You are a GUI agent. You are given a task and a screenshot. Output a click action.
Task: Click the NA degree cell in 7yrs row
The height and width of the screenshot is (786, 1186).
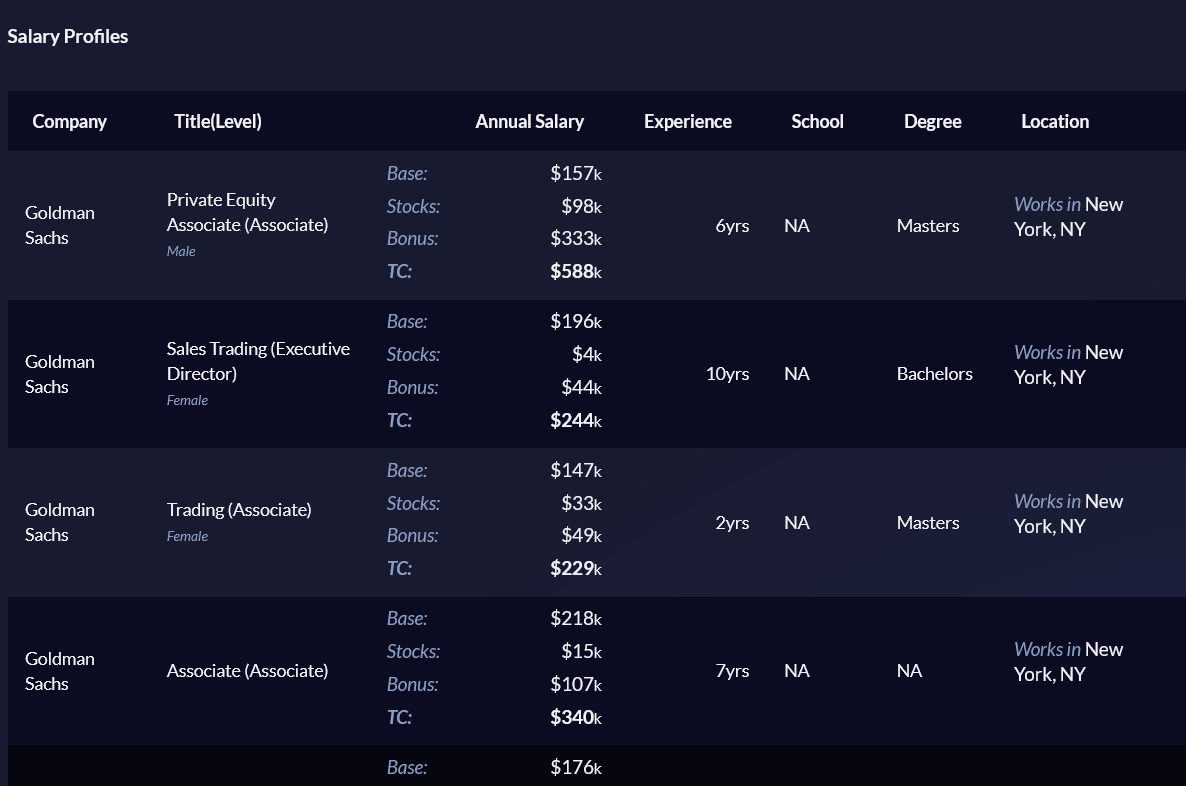point(909,671)
